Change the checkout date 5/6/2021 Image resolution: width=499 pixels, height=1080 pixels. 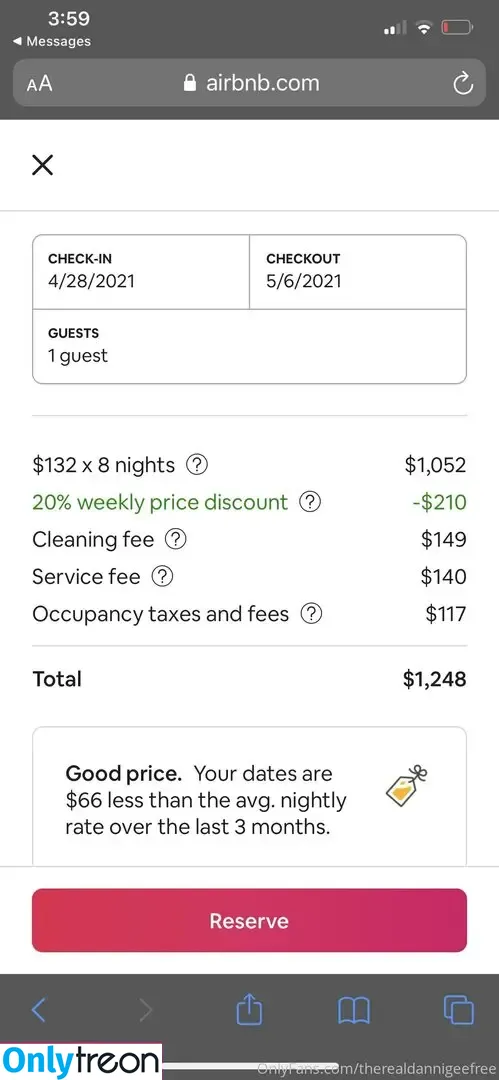(358, 272)
